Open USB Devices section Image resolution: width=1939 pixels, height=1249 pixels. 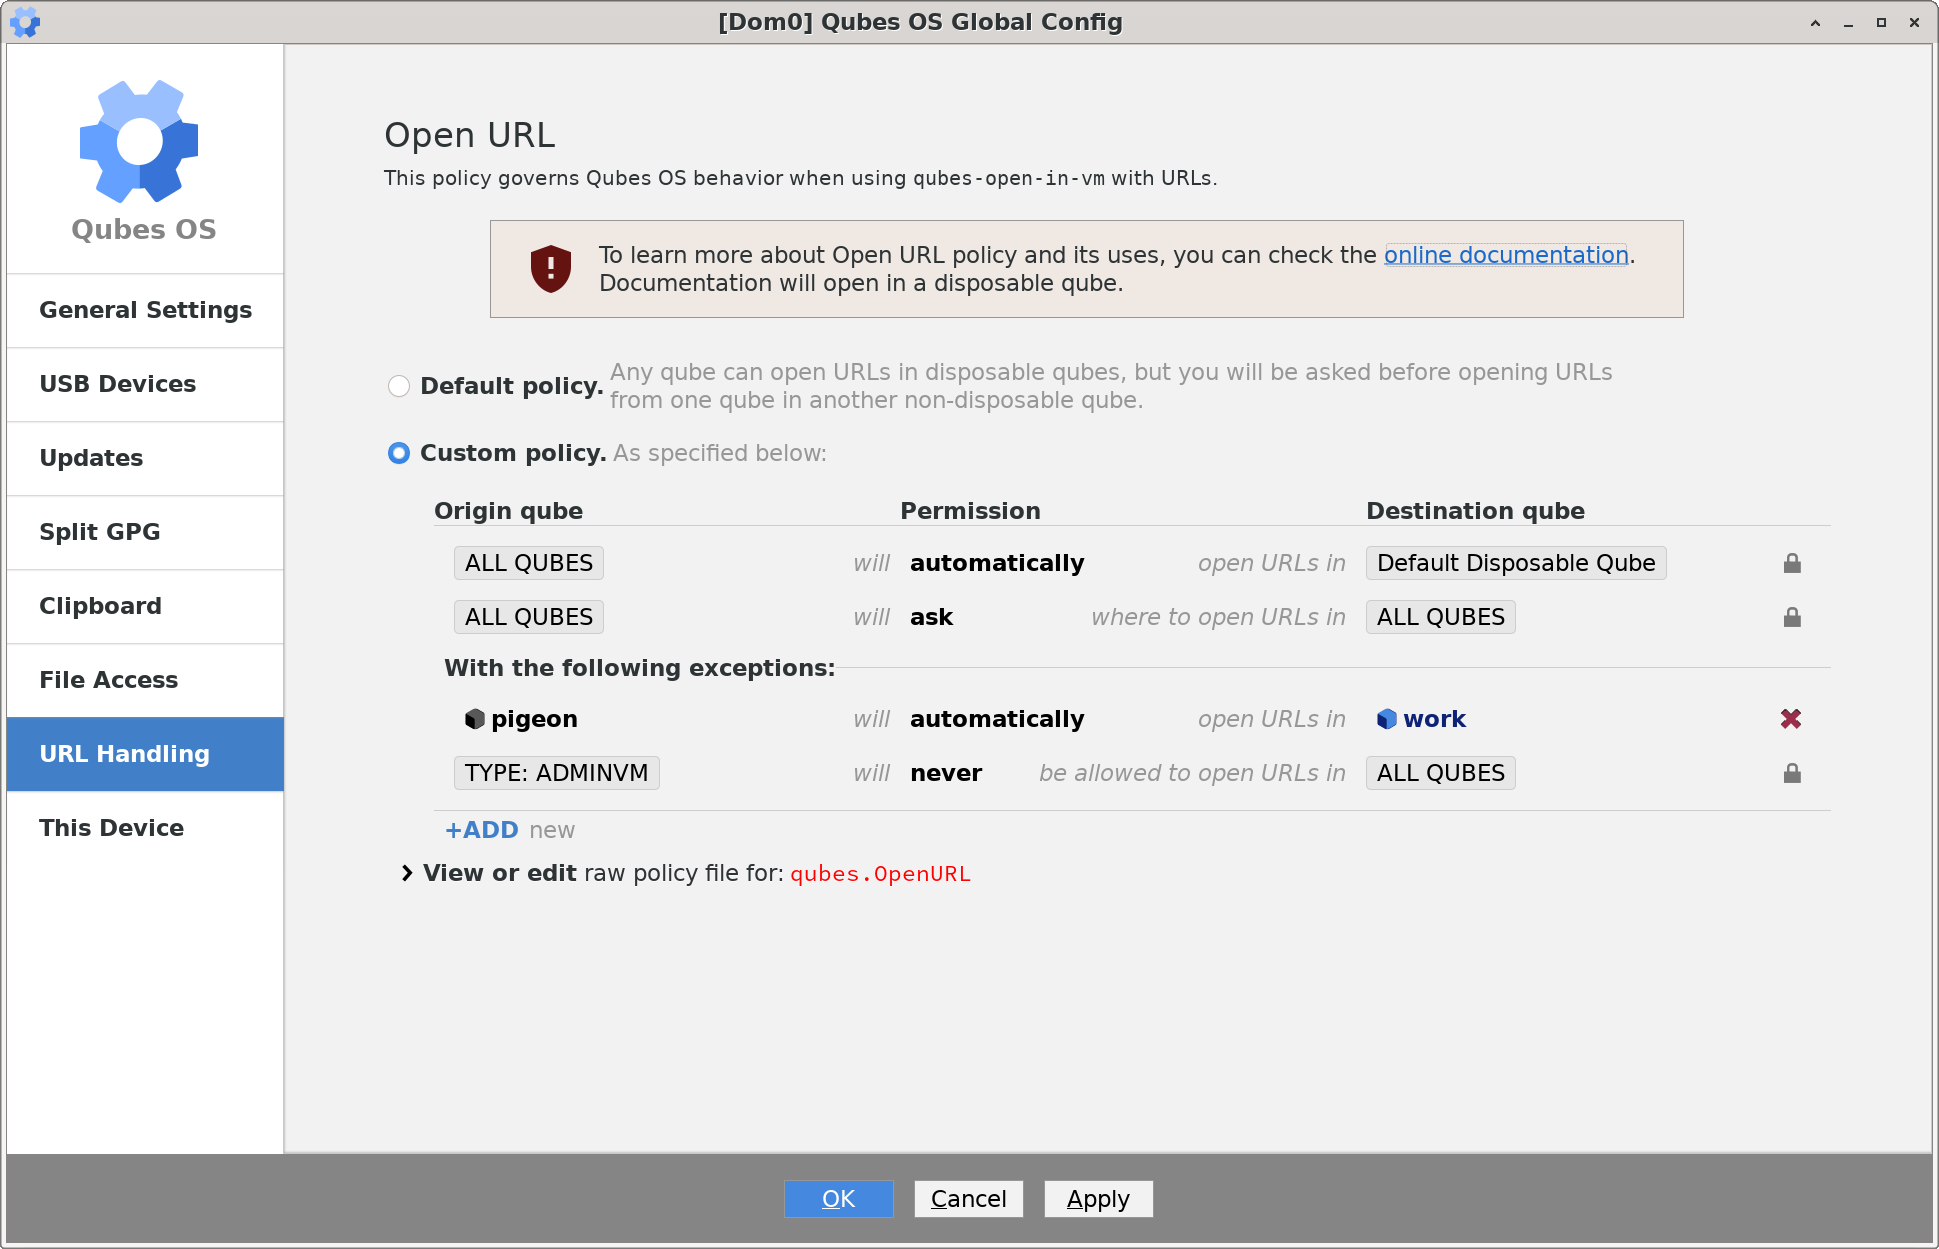coord(145,384)
